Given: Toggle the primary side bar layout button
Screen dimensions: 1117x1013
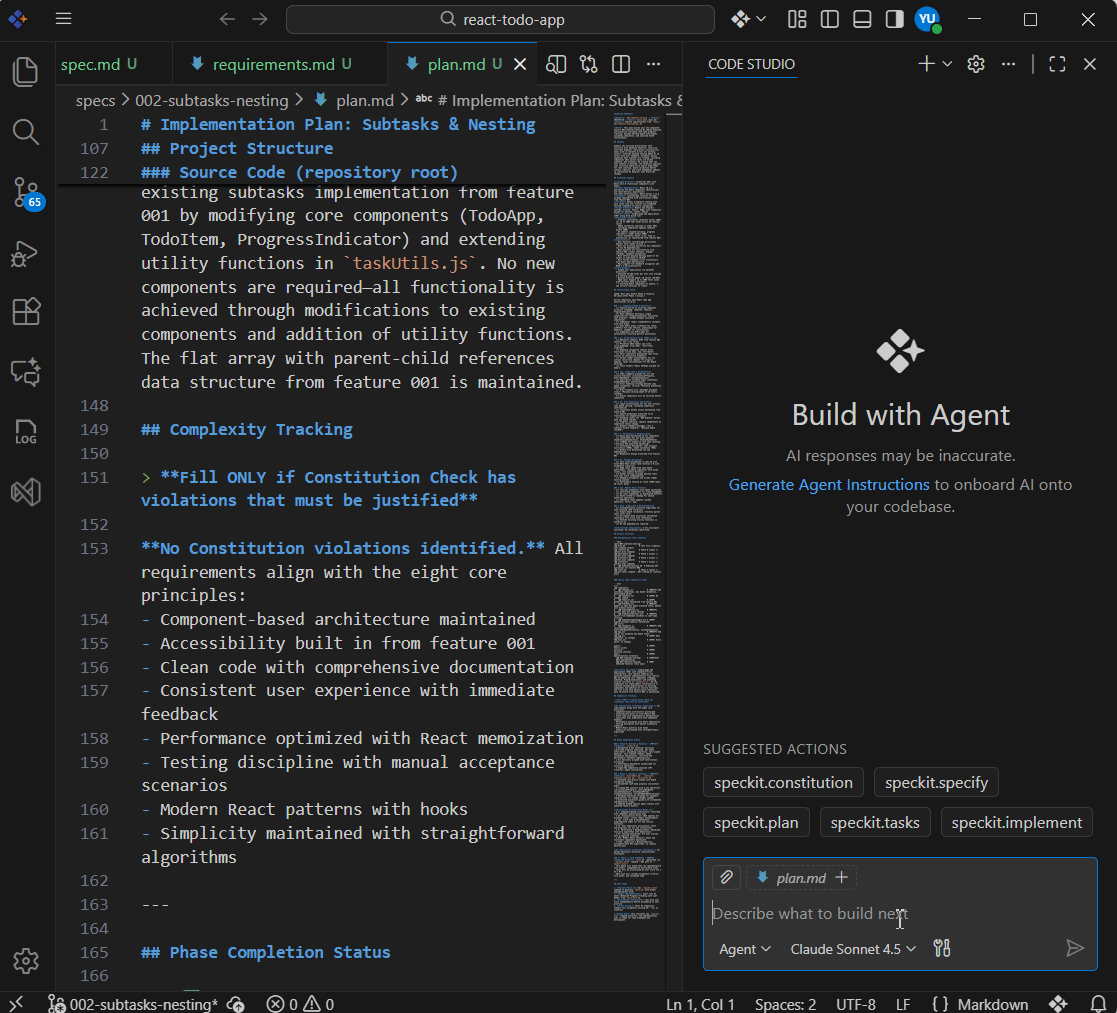Looking at the screenshot, I should point(829,19).
